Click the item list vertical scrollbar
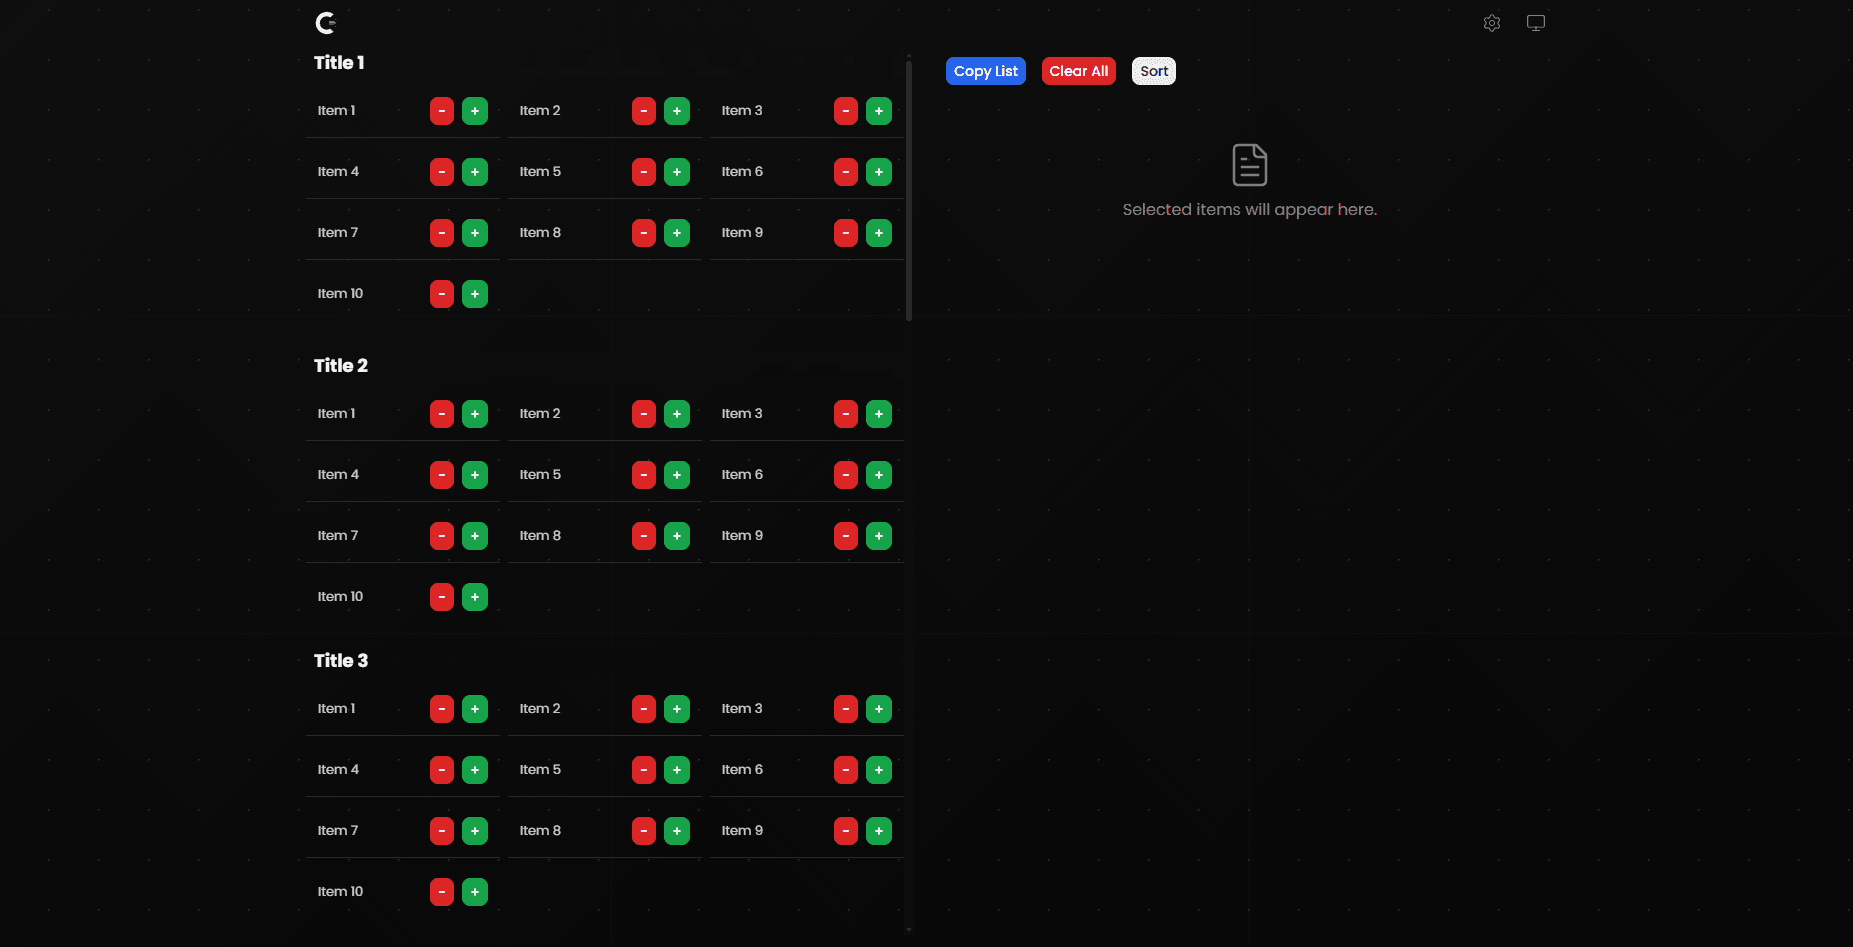Screen dimensions: 1853x947 point(908,190)
